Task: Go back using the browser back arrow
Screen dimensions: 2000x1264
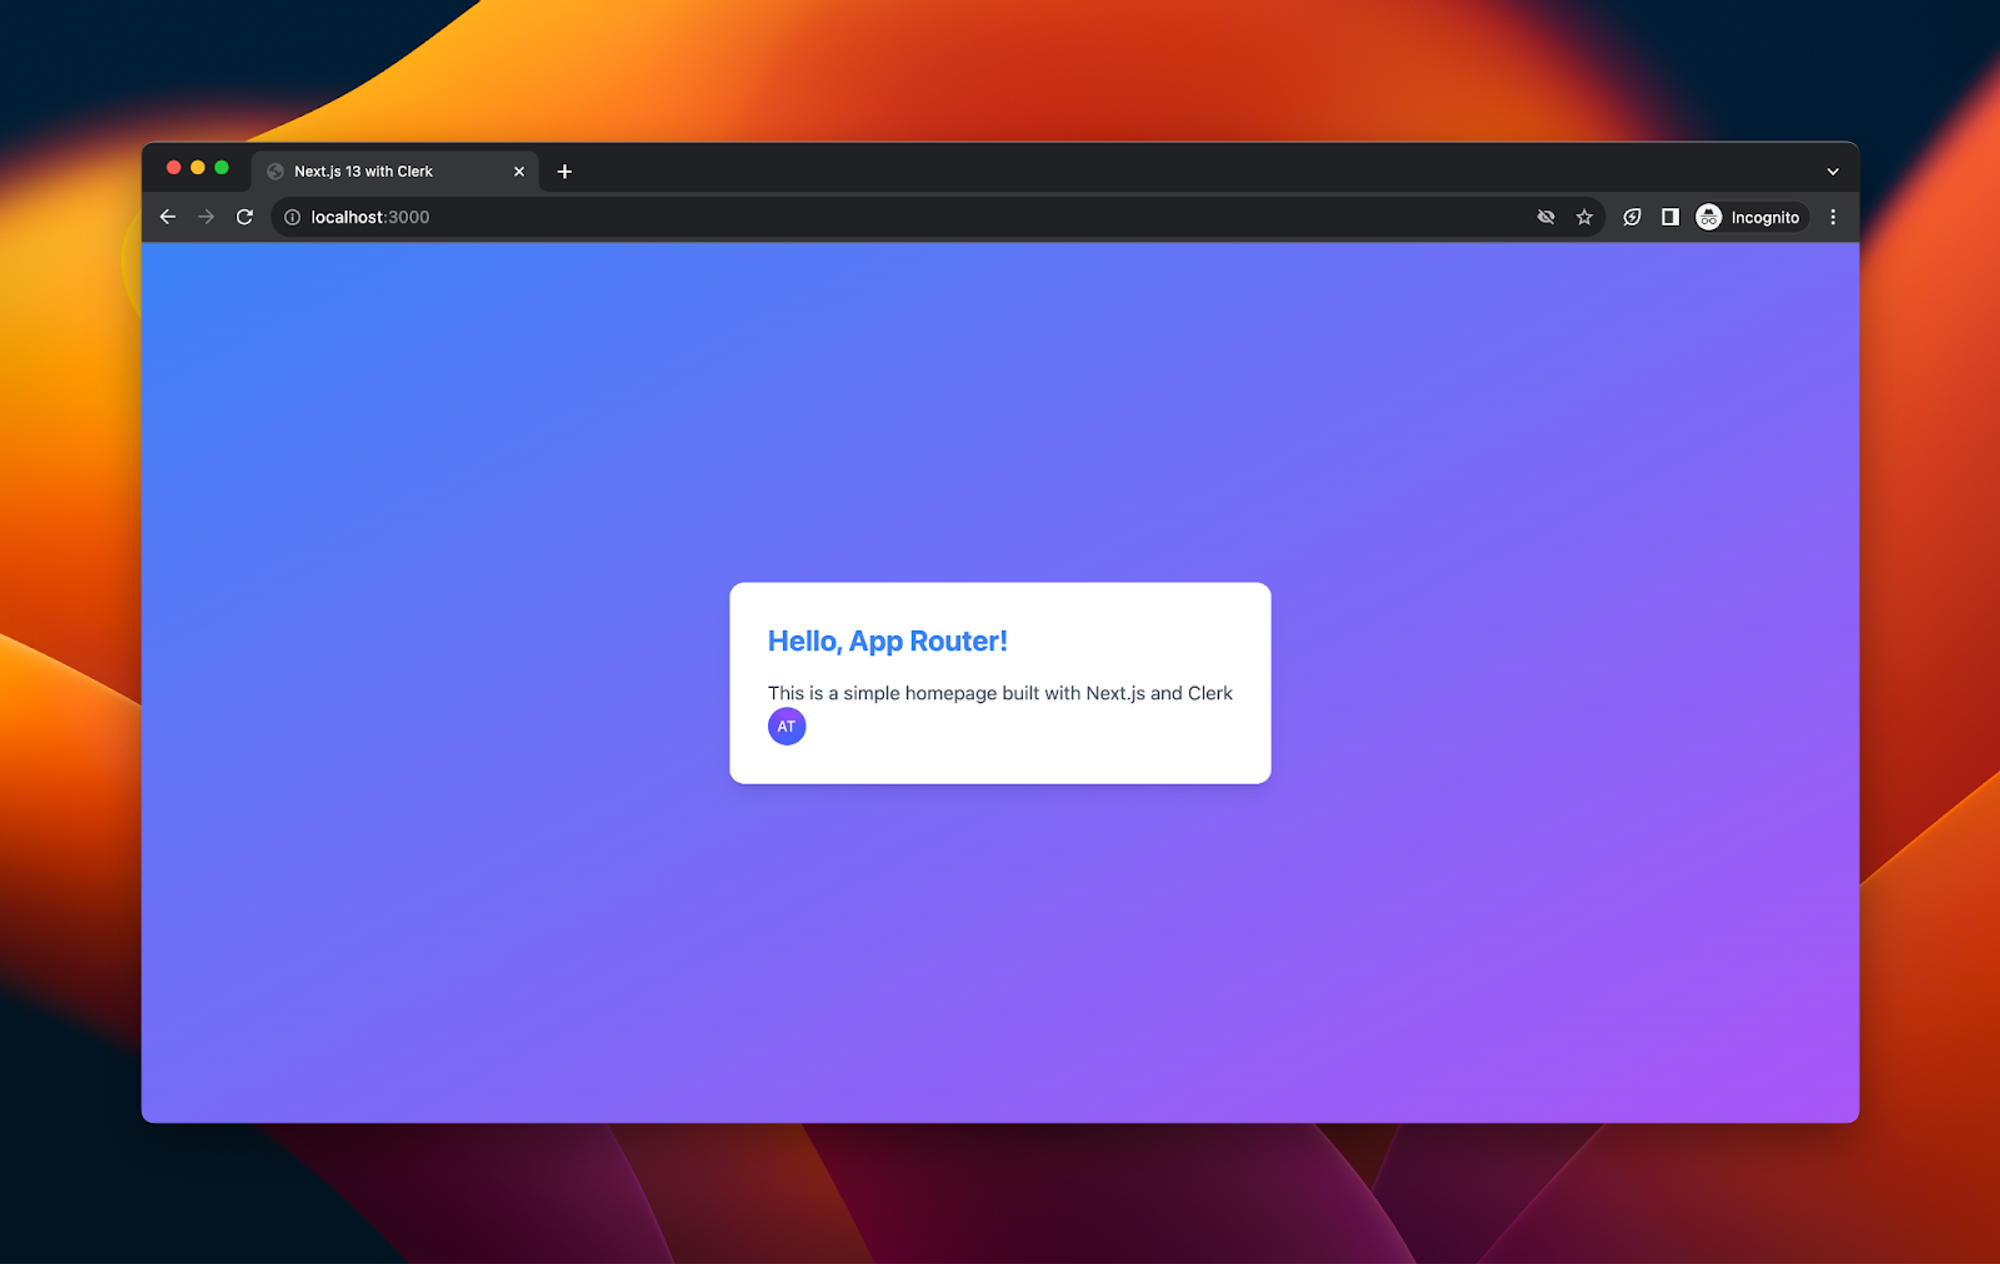Action: 167,217
